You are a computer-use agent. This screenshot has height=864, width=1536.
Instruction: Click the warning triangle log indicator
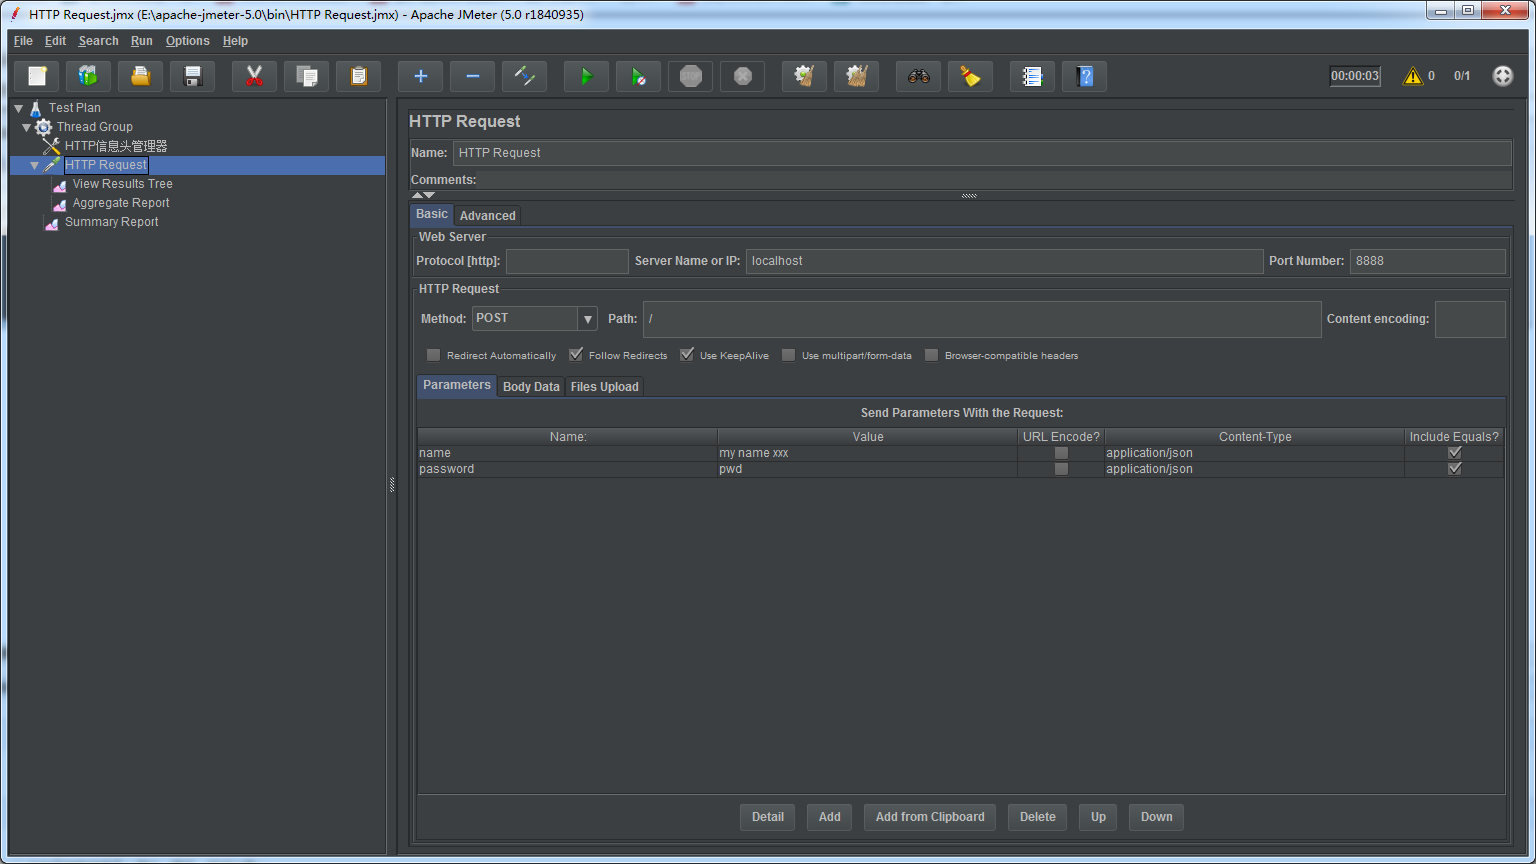[1412, 76]
